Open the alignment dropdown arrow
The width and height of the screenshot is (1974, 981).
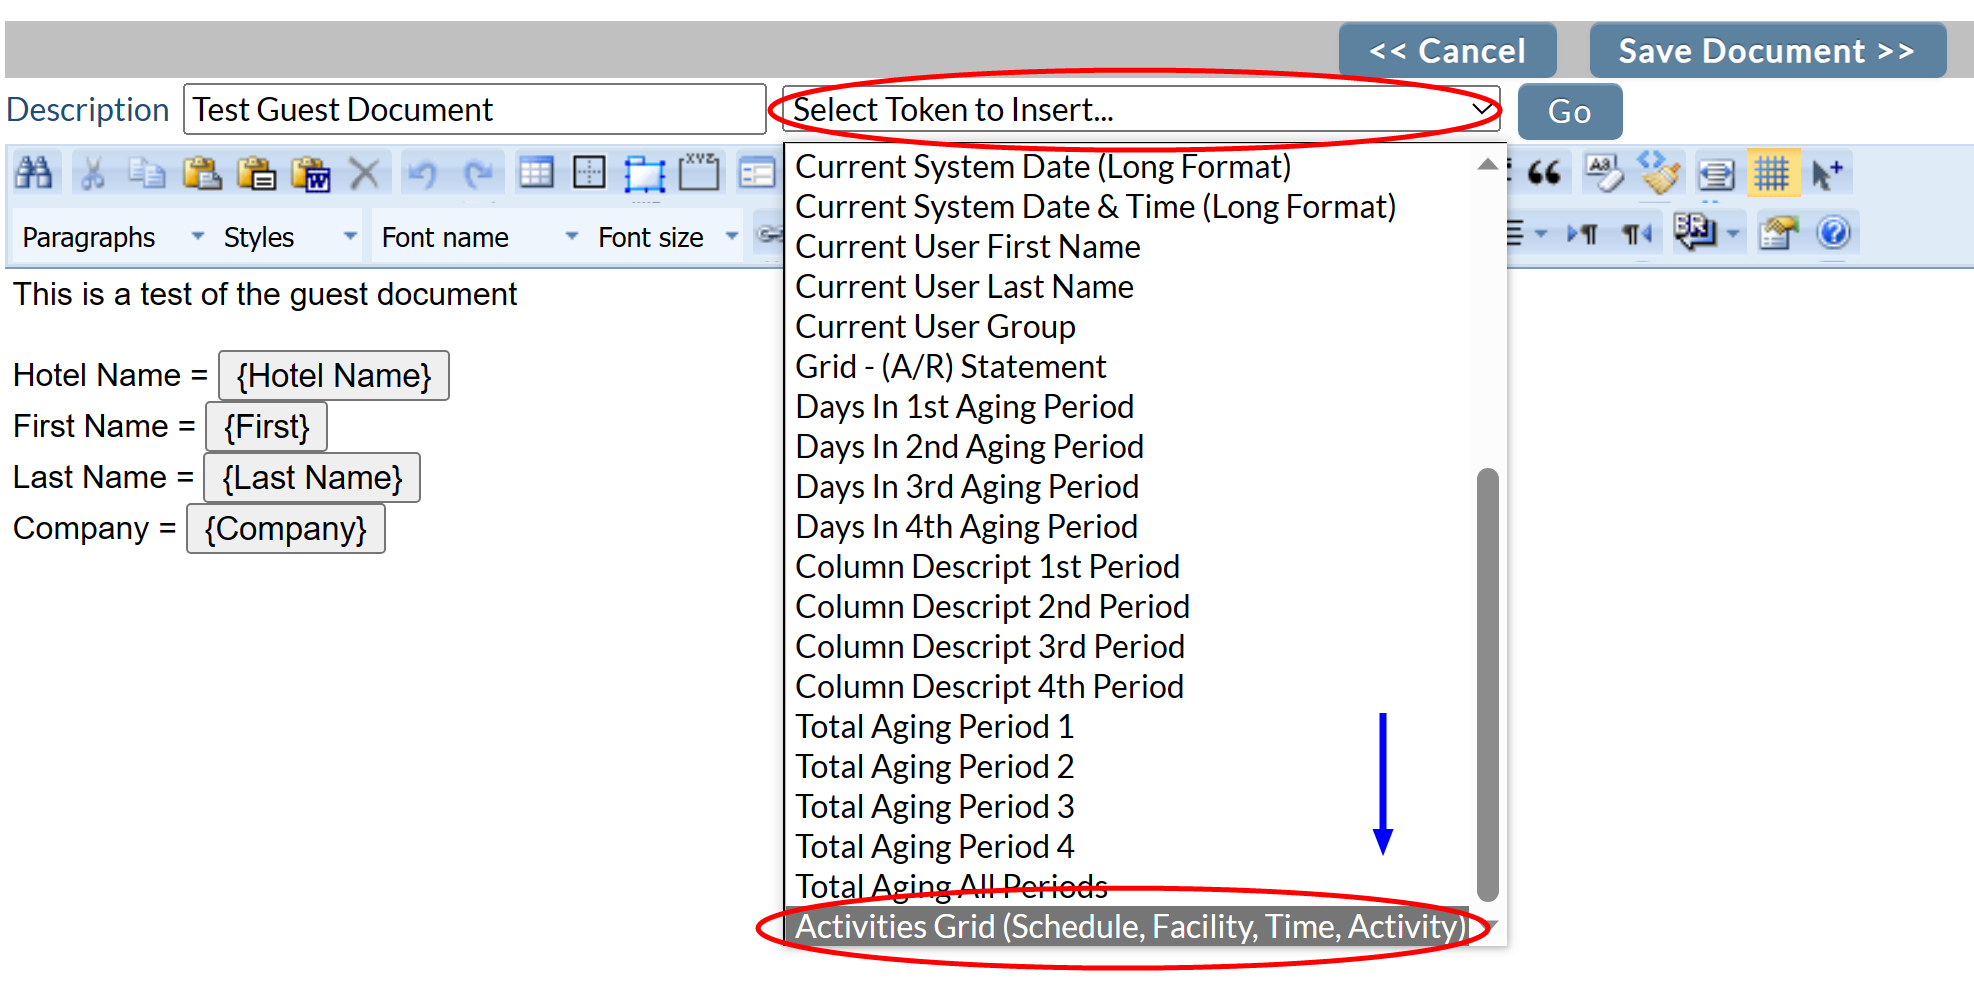1541,234
